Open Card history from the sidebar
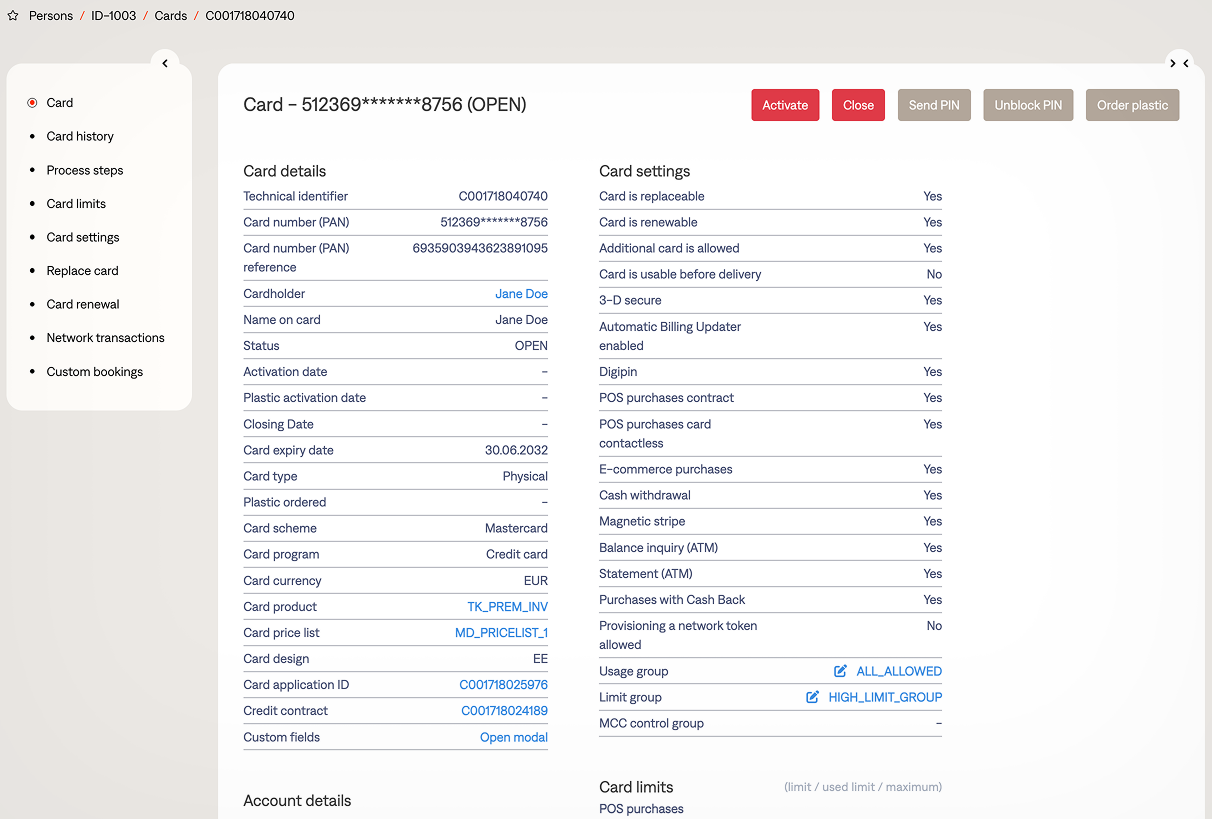This screenshot has height=819, width=1212. (80, 136)
